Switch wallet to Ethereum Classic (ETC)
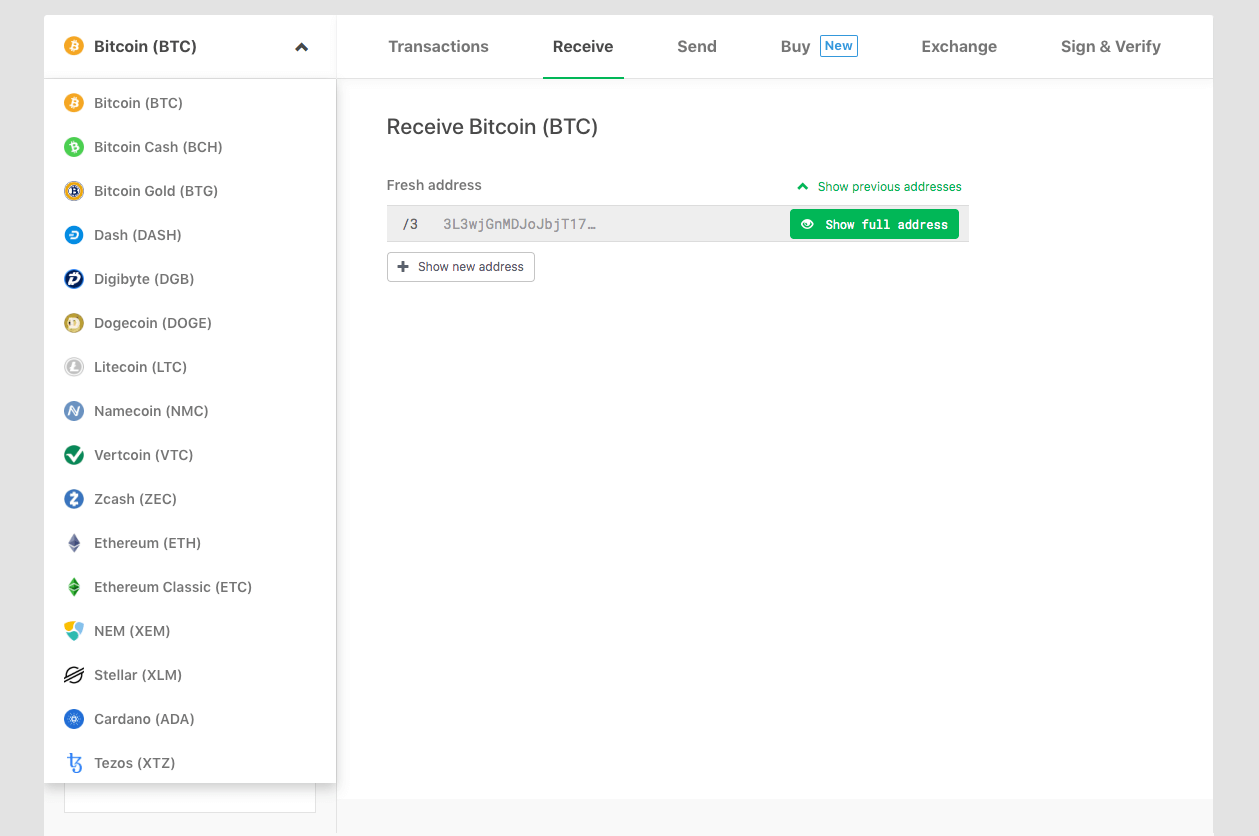The height and width of the screenshot is (836, 1259). (x=190, y=587)
